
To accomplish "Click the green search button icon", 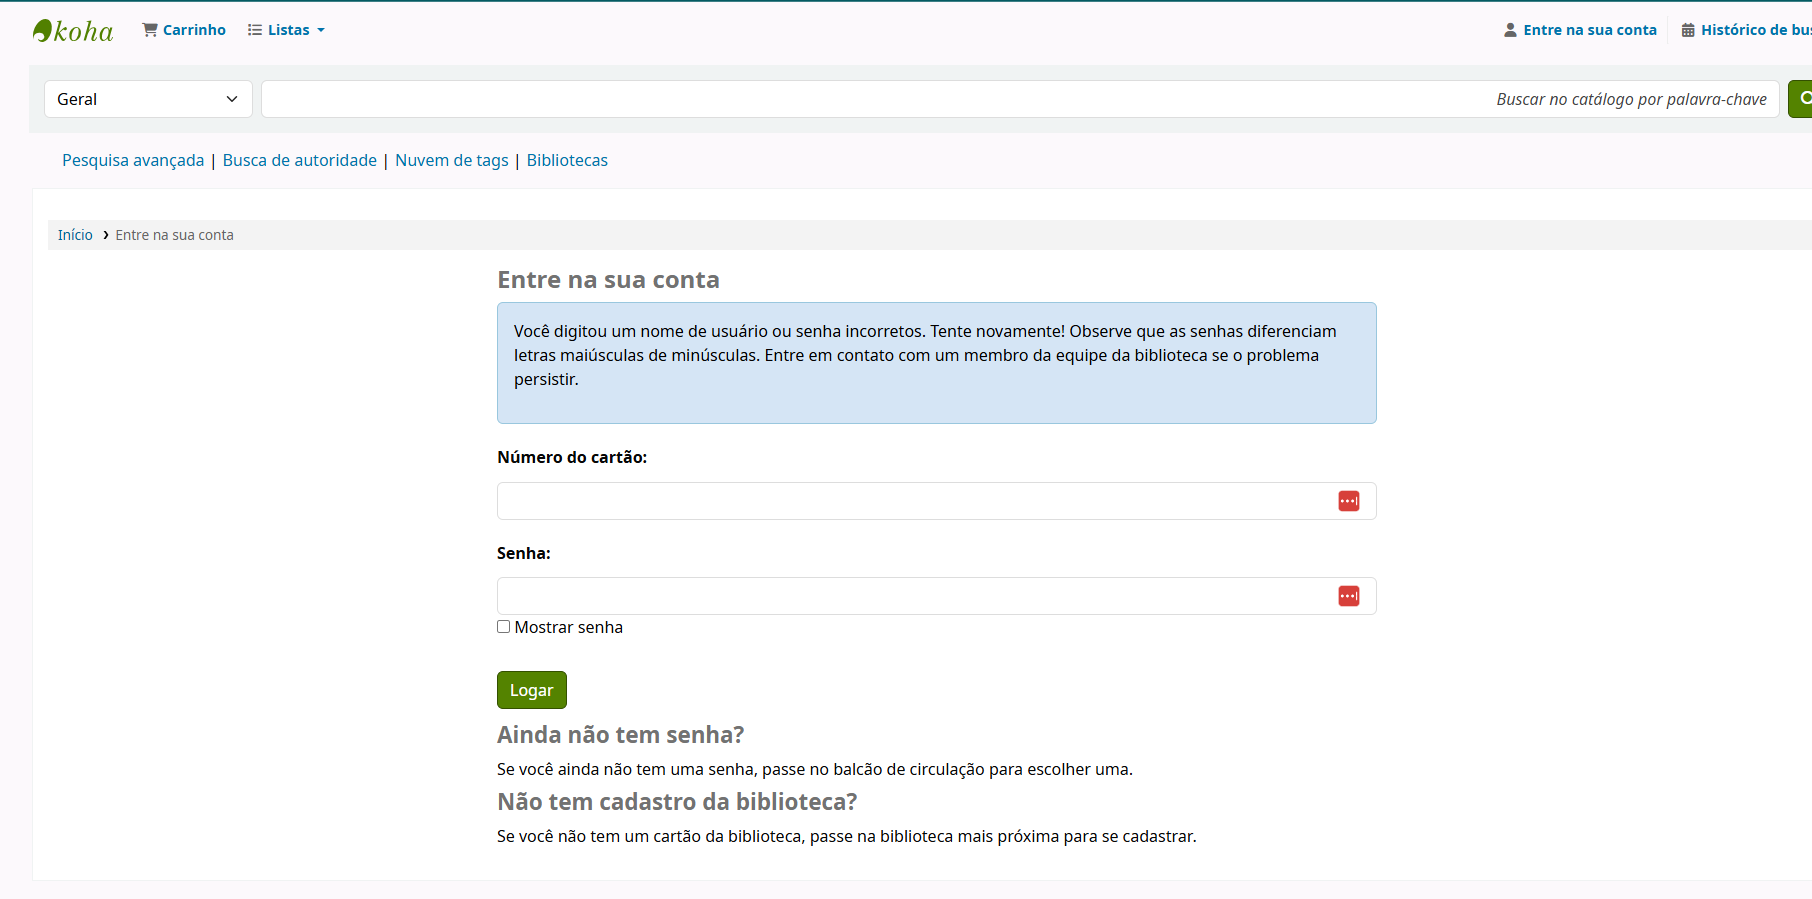I will tap(1802, 99).
